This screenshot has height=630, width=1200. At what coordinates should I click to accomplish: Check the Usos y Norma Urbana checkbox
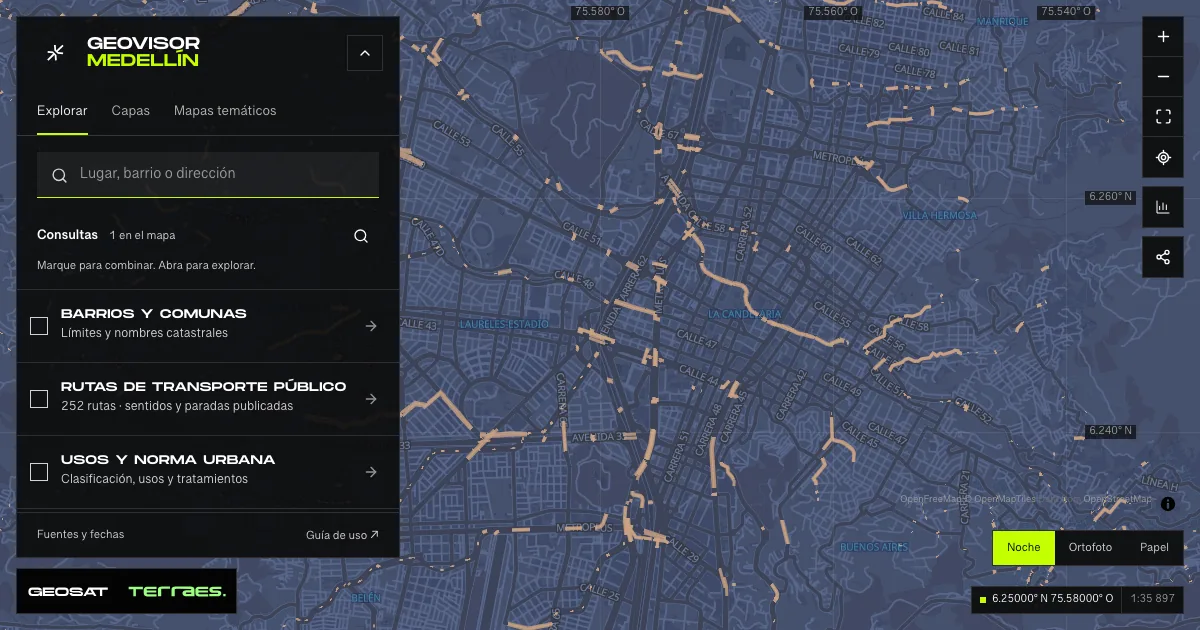39,472
